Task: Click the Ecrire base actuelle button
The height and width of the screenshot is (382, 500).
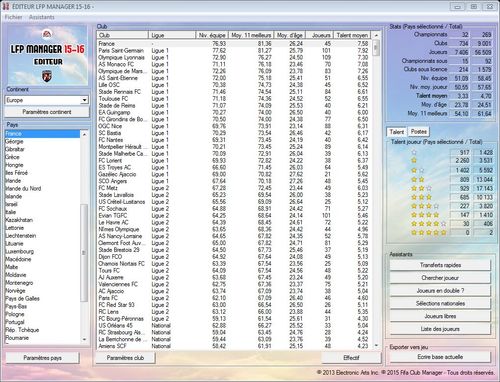Action: click(x=440, y=357)
